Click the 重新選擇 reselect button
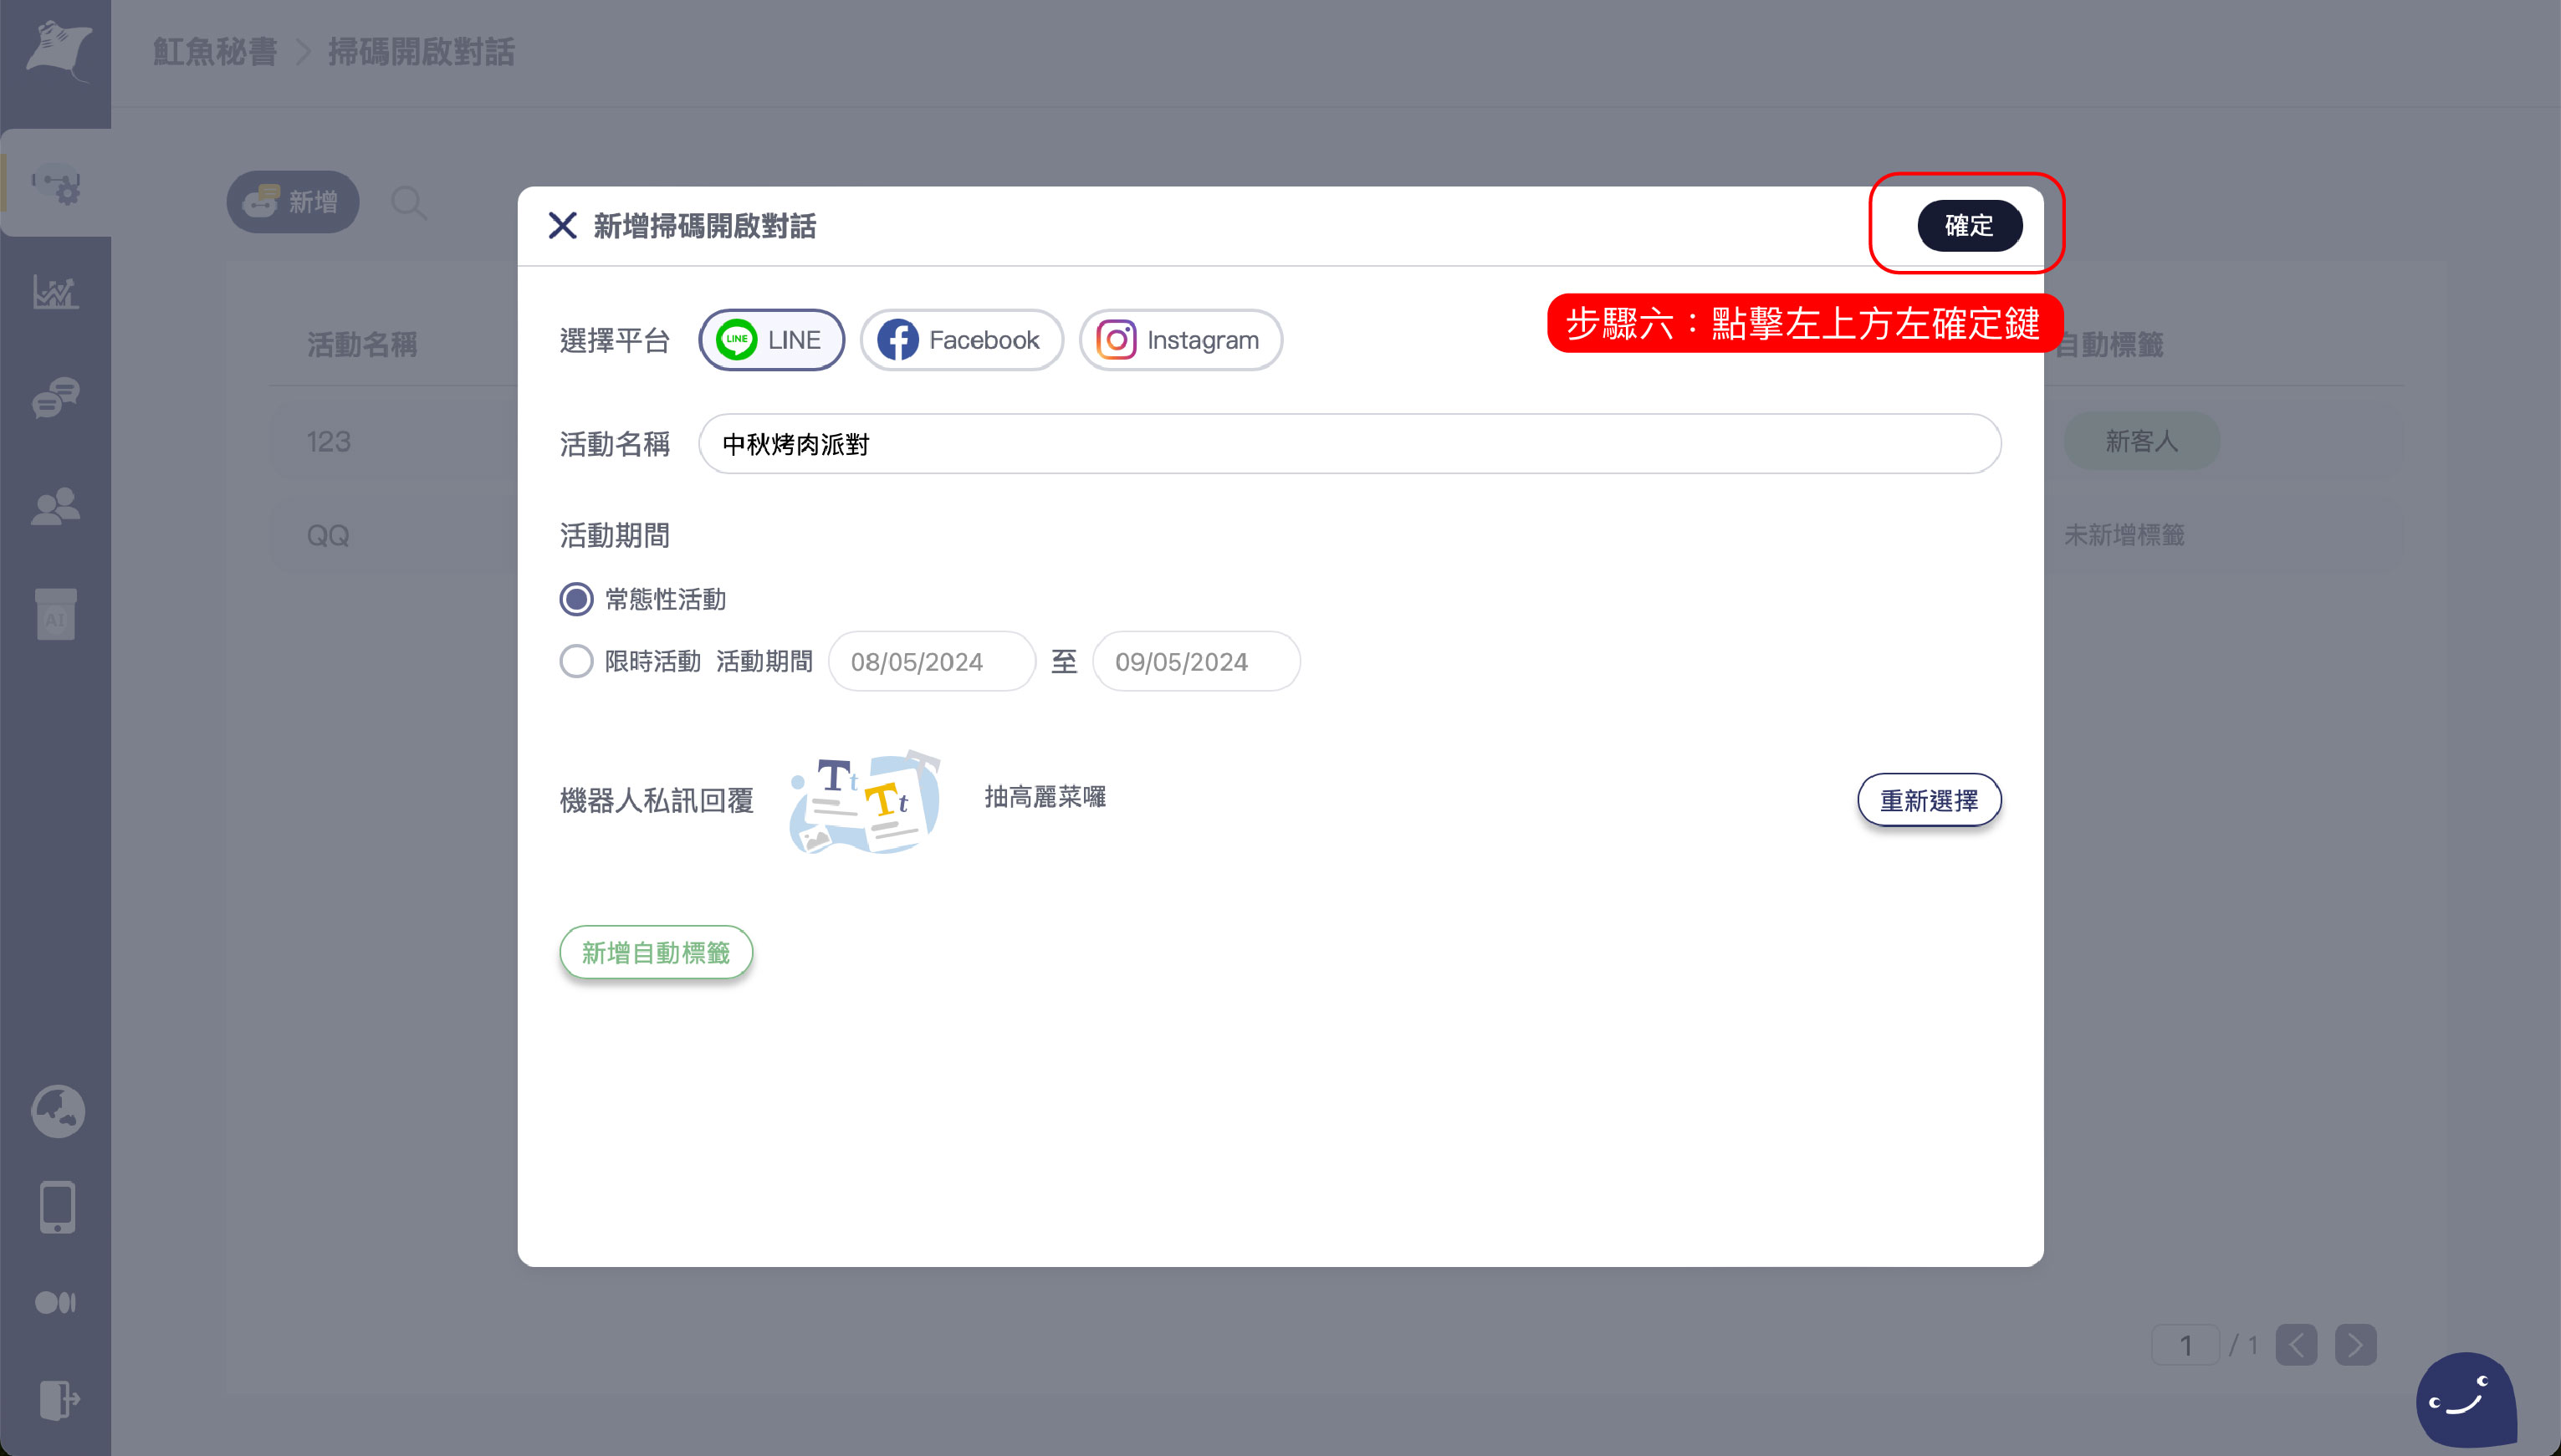This screenshot has width=2561, height=1456. (1928, 800)
